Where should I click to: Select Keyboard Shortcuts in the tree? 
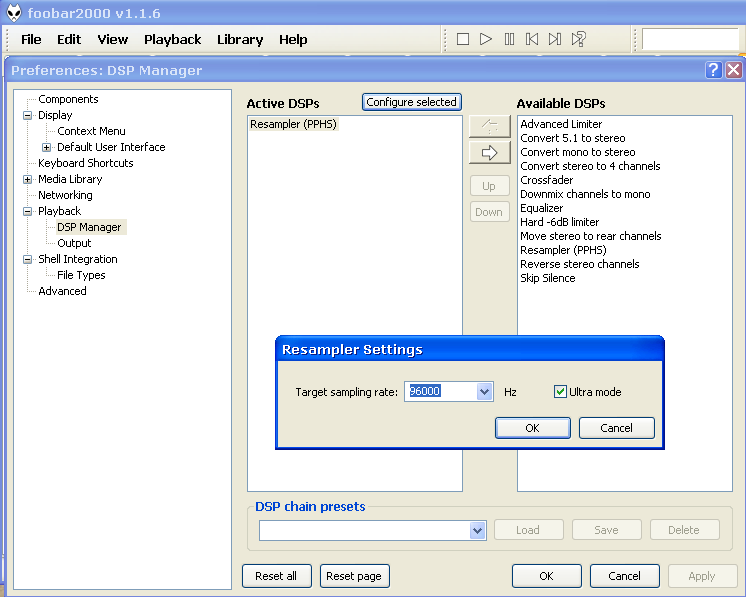(86, 163)
